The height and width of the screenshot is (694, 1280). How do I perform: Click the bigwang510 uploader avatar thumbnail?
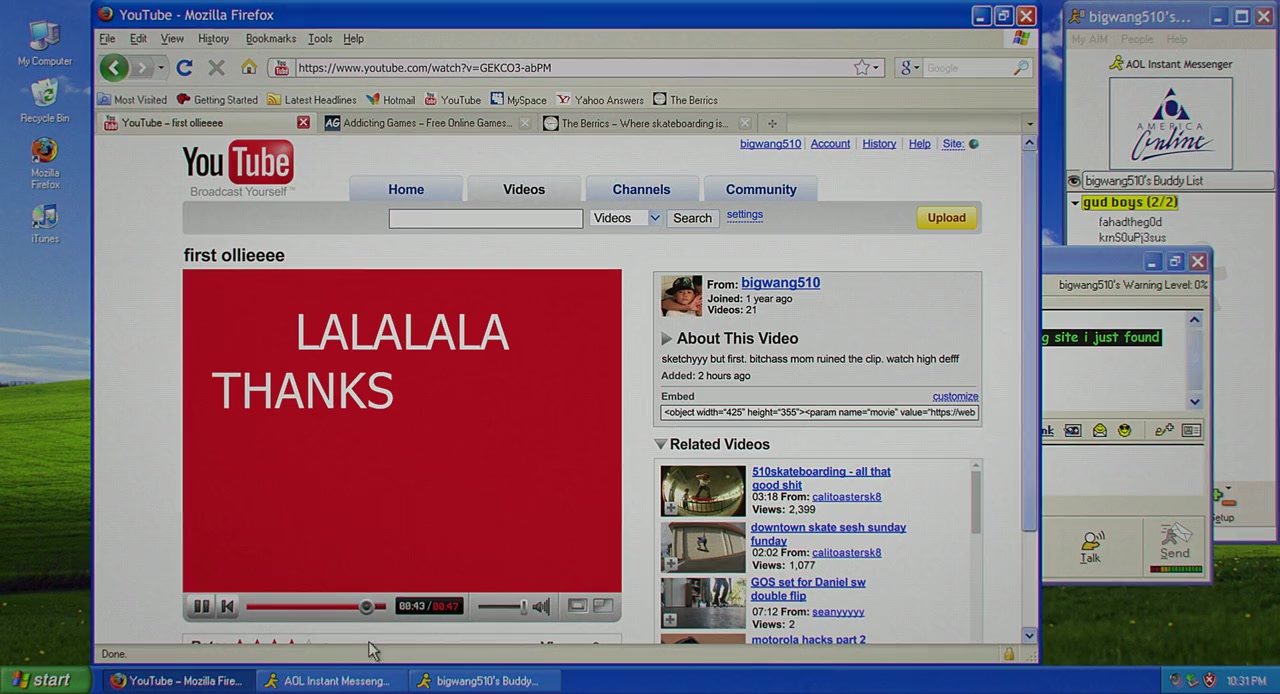coord(681,297)
